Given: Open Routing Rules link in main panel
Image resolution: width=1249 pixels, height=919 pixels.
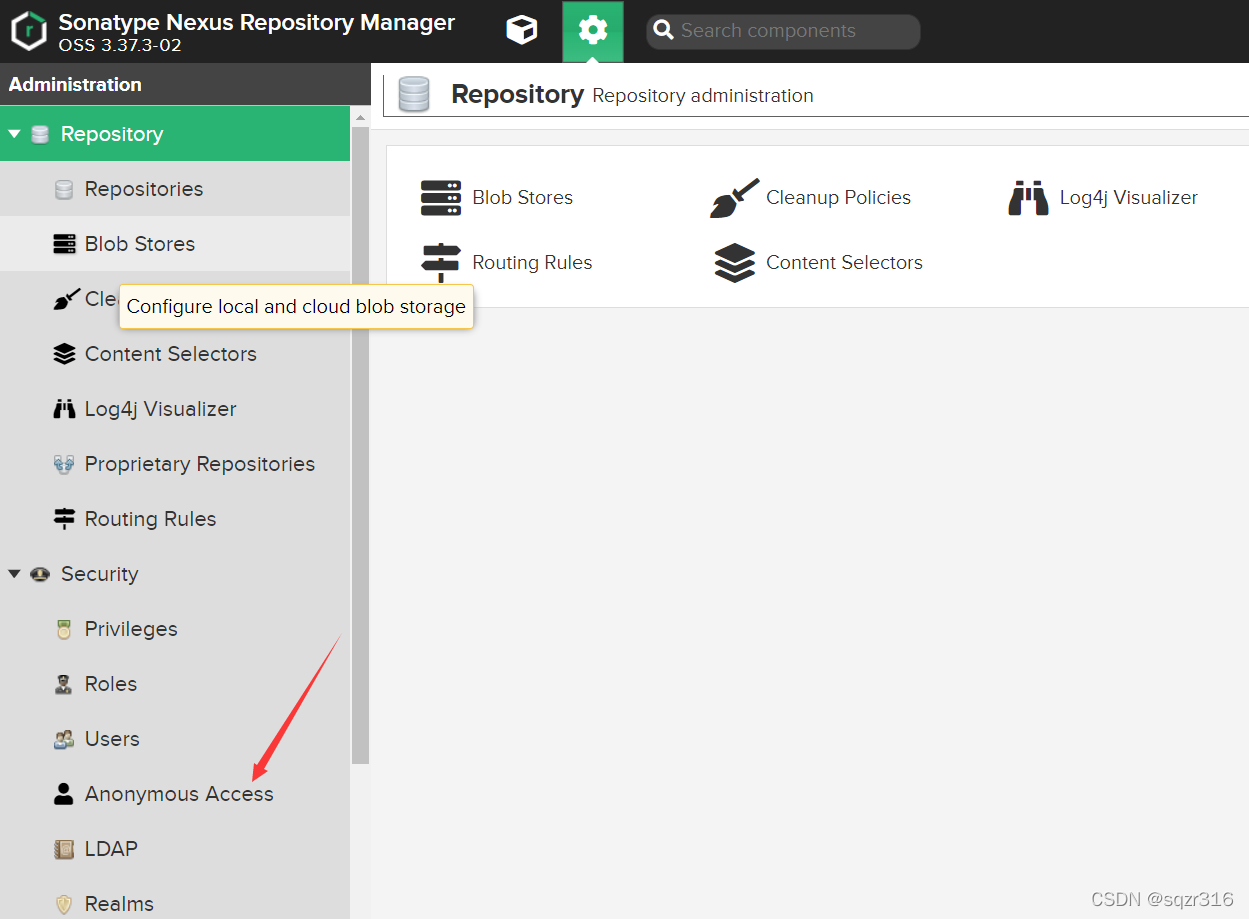Looking at the screenshot, I should point(532,263).
